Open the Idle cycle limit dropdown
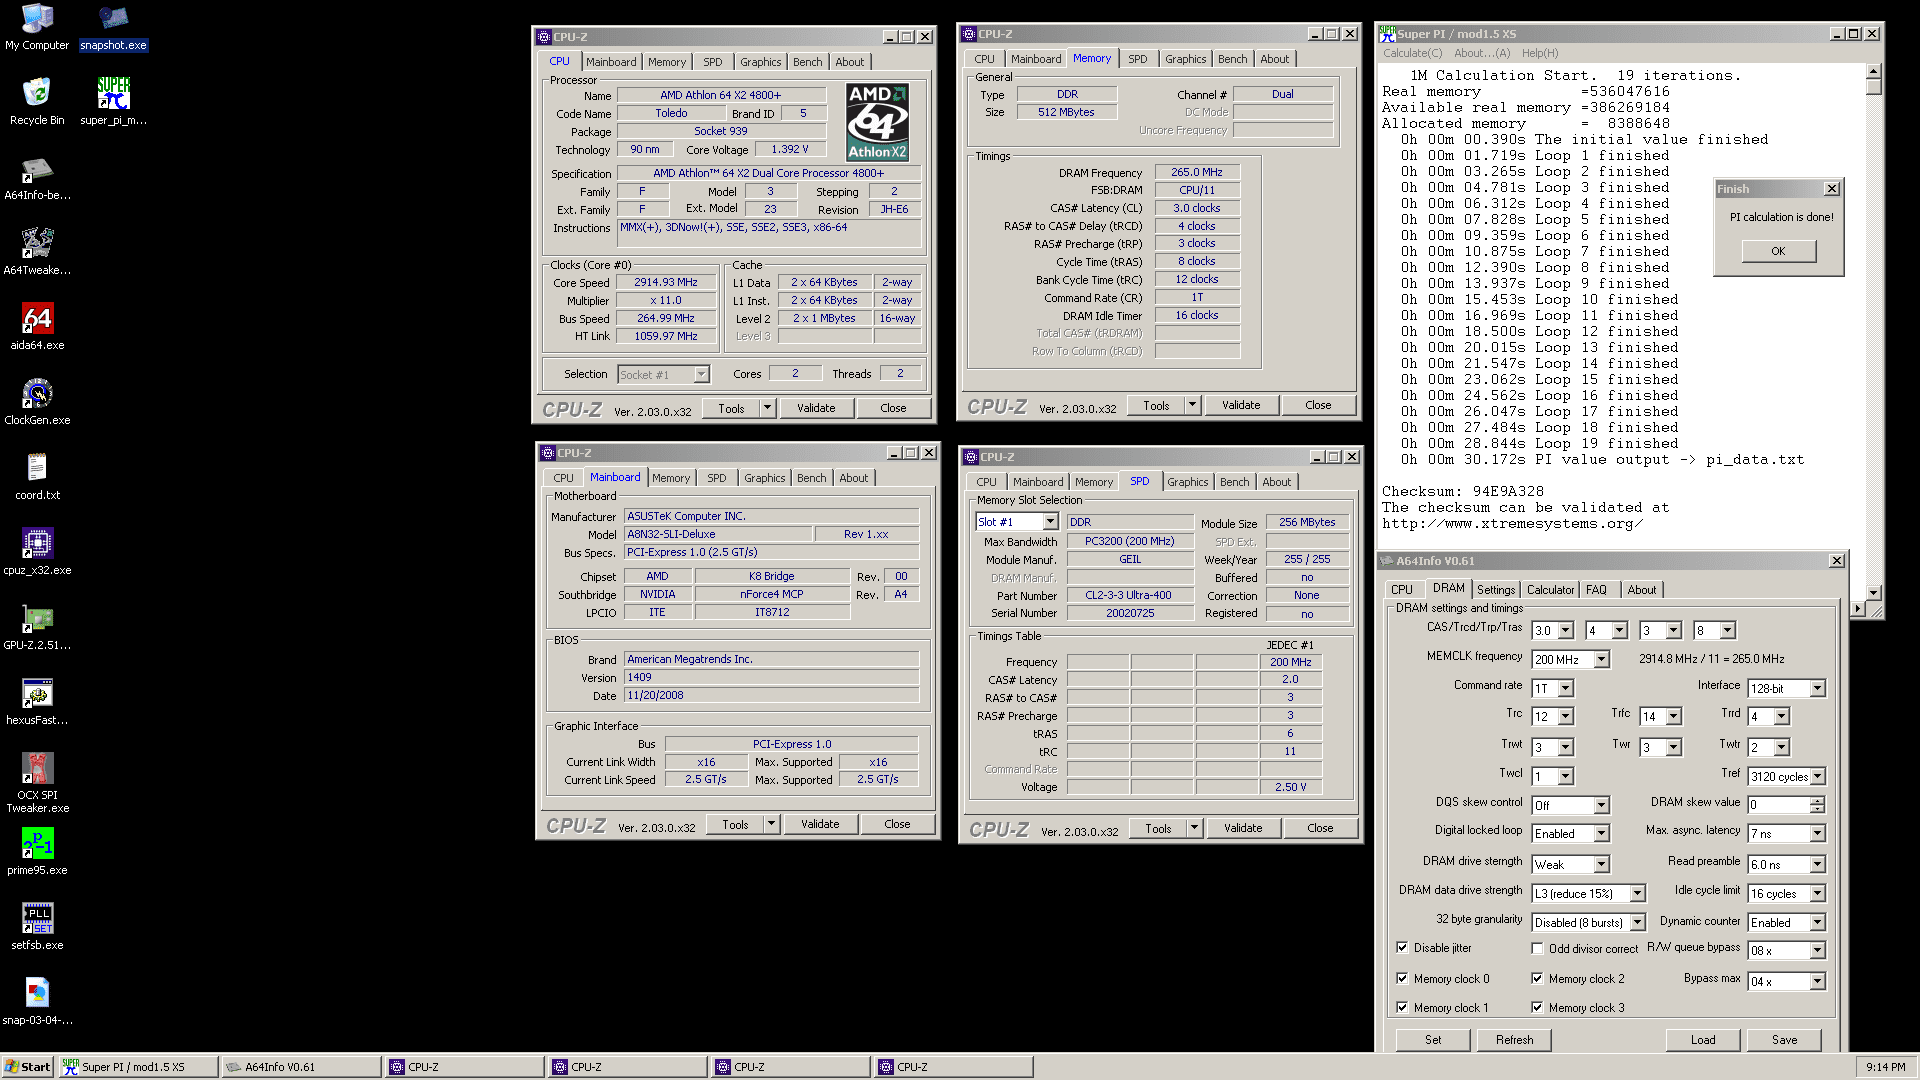Viewport: 1920px width, 1080px height. pyautogui.click(x=1817, y=894)
